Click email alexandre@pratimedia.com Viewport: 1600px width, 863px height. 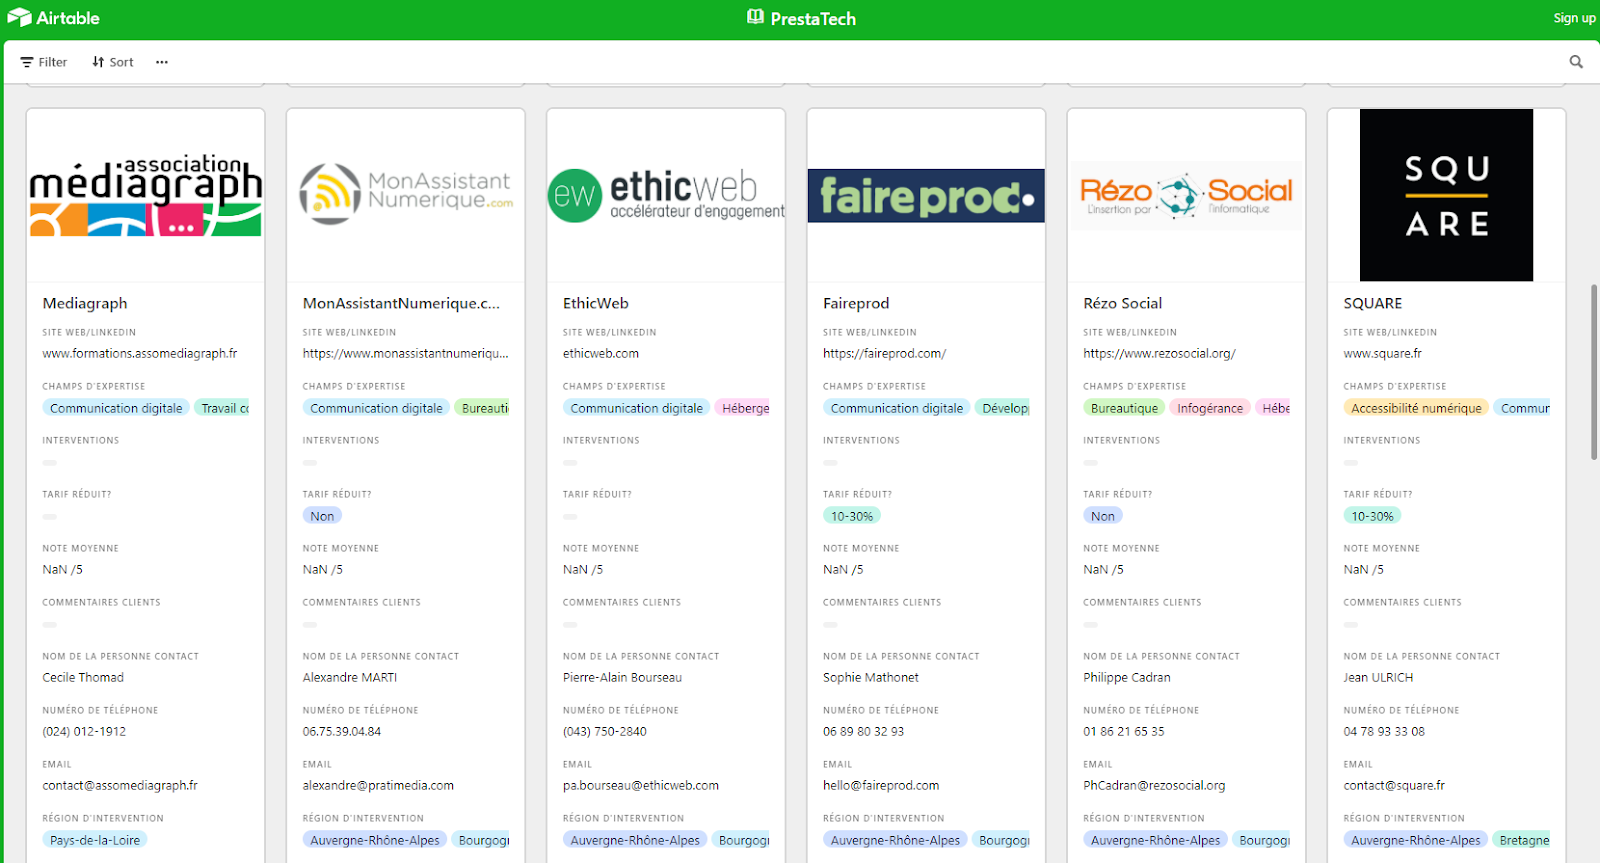[x=378, y=785]
